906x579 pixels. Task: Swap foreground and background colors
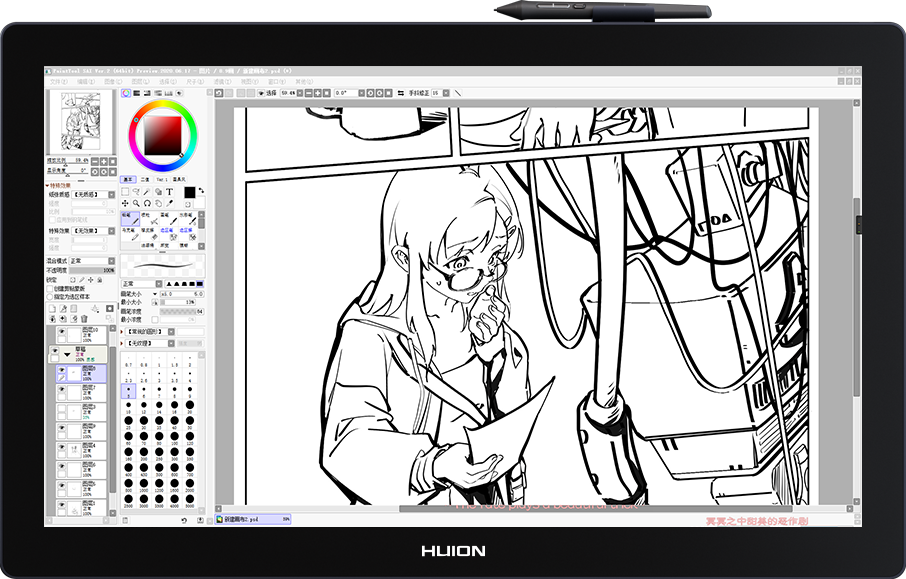(x=201, y=190)
